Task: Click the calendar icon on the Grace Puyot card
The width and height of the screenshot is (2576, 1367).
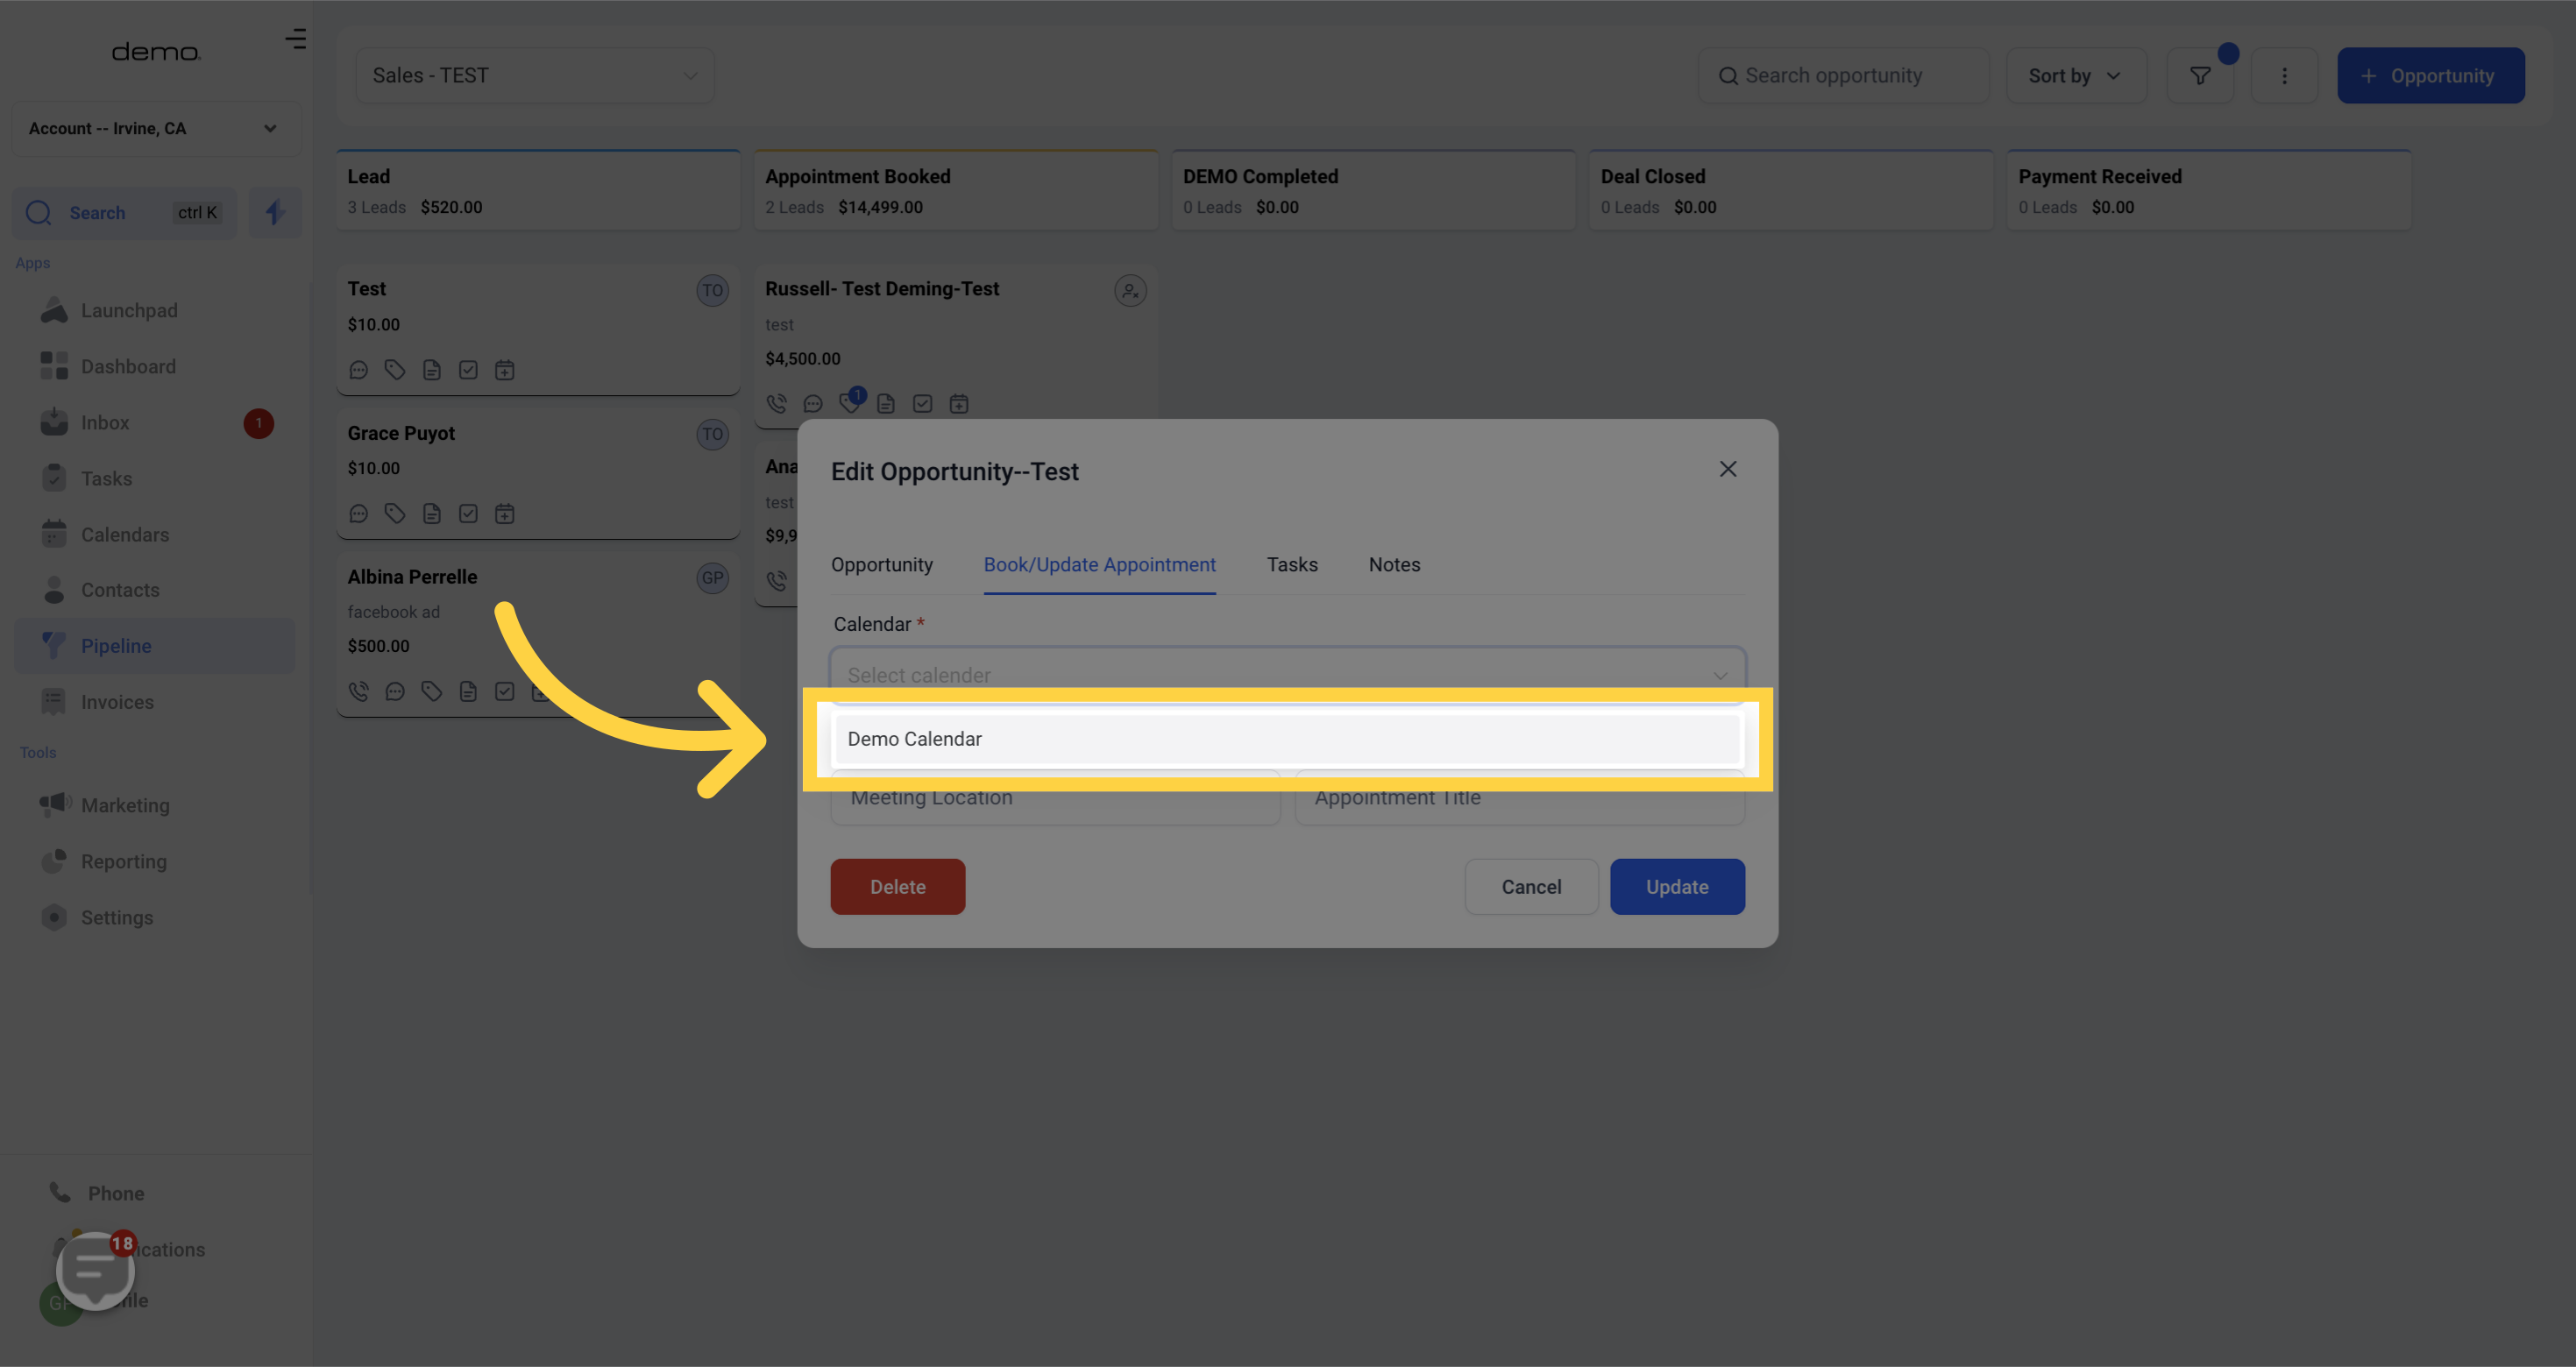Action: click(x=505, y=514)
